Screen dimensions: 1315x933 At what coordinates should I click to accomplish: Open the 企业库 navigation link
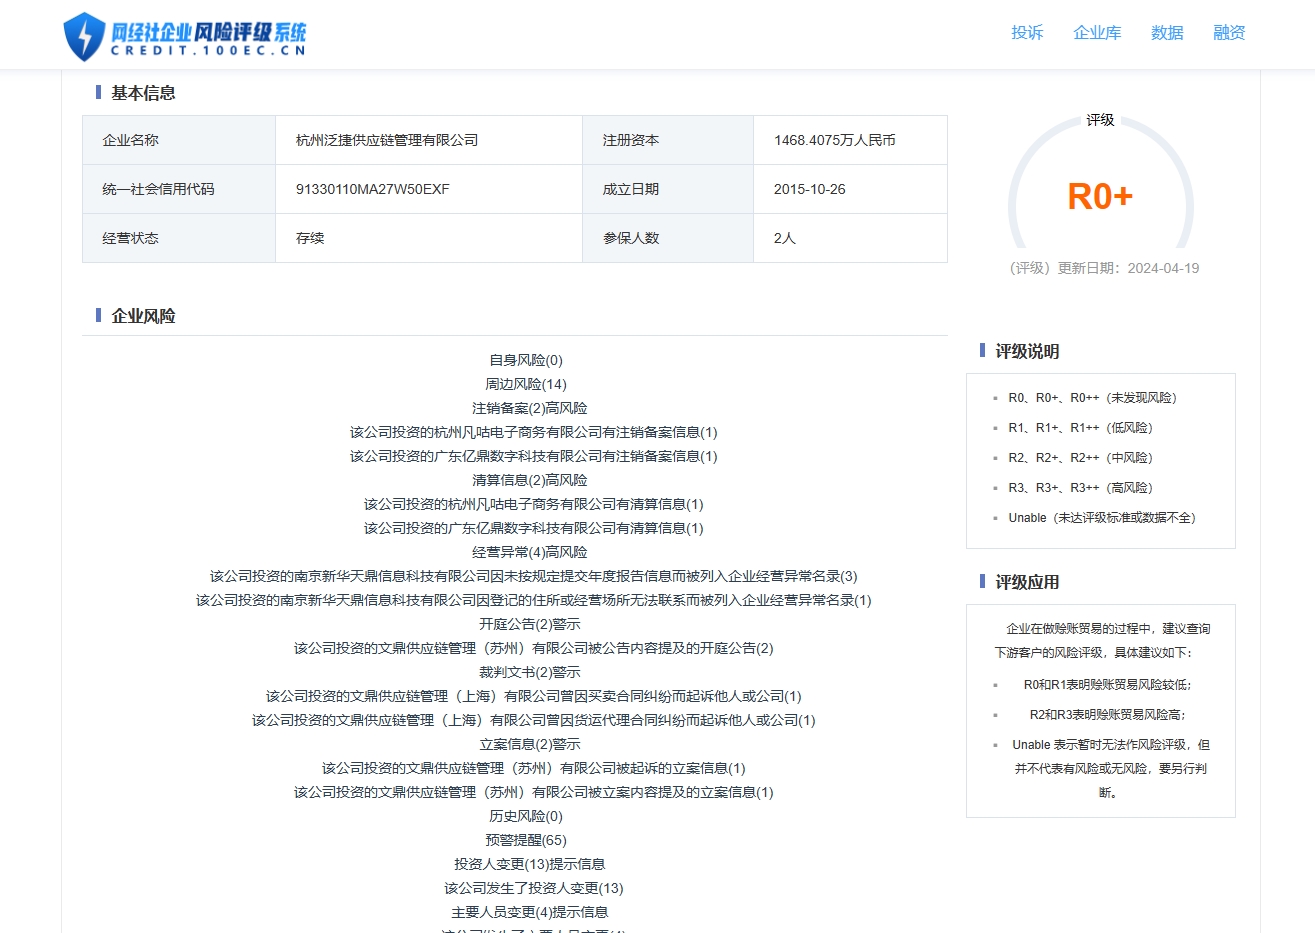1097,33
